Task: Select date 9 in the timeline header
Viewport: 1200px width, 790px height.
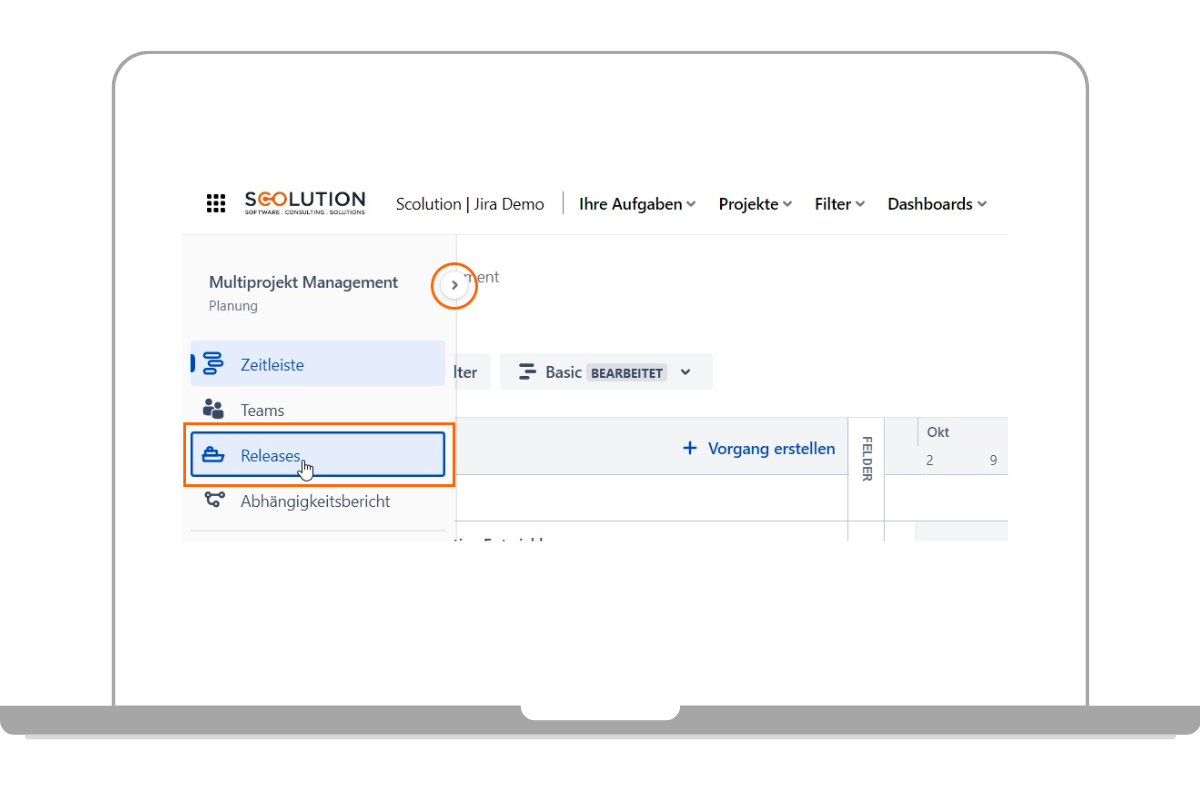Action: 993,461
